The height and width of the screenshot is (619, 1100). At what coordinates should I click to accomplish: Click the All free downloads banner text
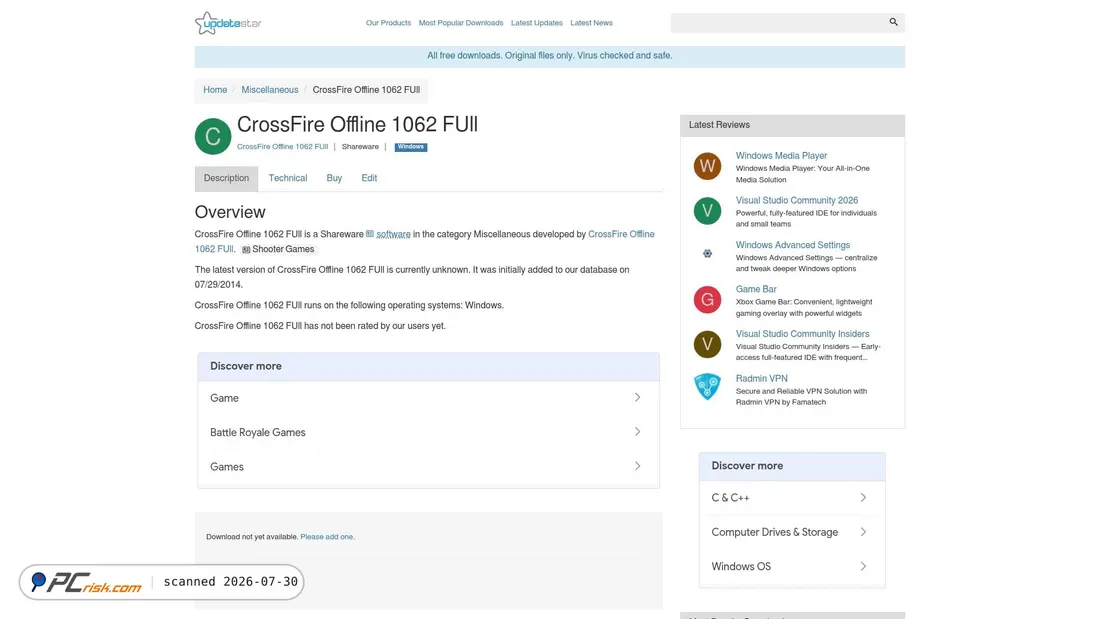[549, 55]
